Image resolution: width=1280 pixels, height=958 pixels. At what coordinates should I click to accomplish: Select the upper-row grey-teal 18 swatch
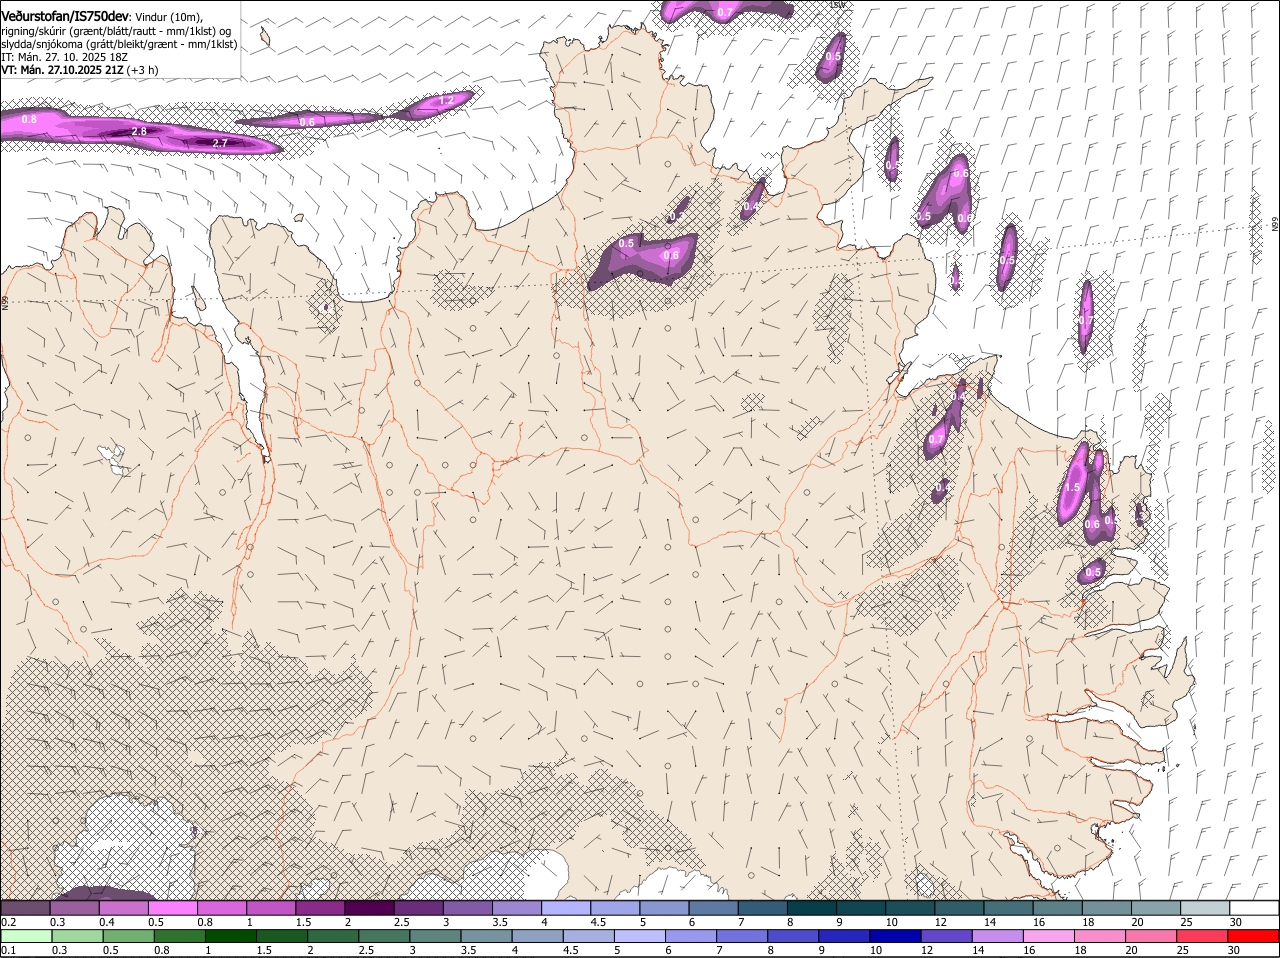click(1106, 908)
